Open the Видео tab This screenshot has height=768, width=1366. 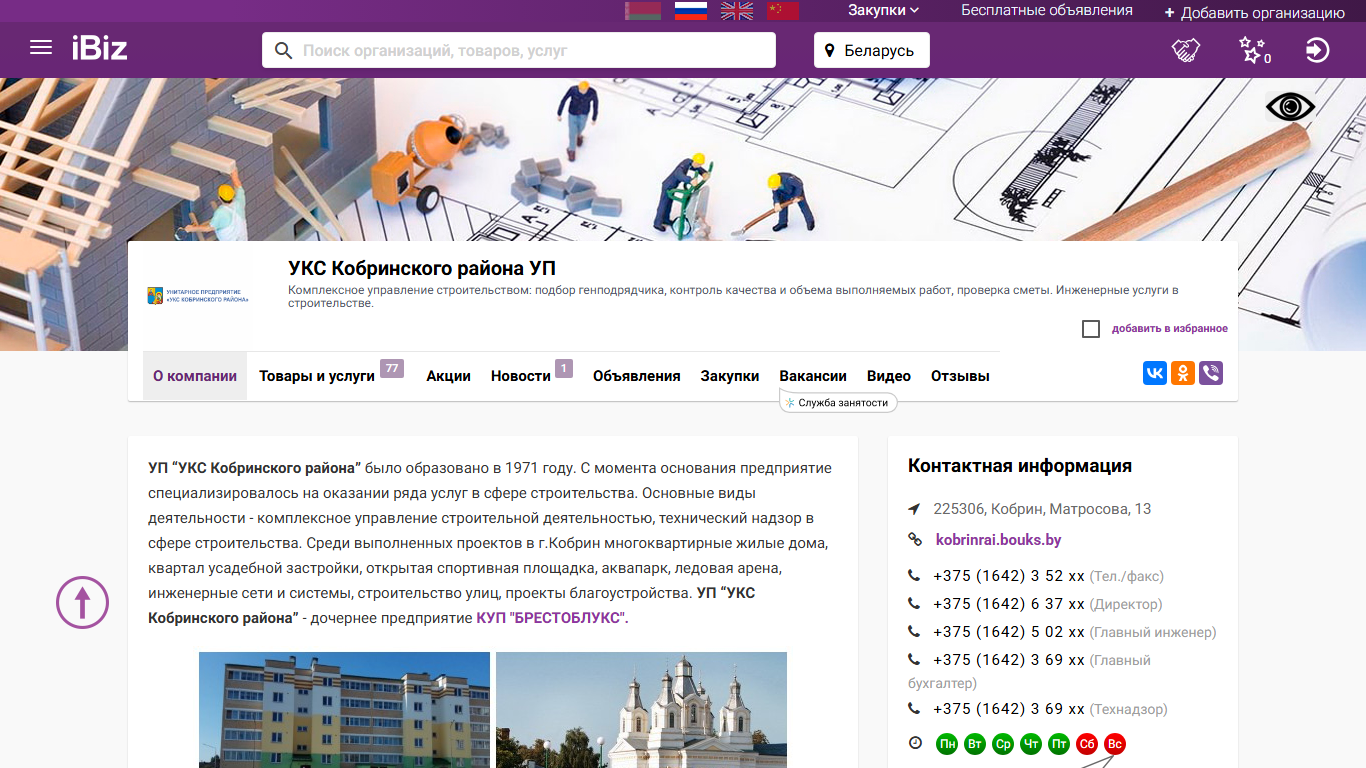coord(889,376)
